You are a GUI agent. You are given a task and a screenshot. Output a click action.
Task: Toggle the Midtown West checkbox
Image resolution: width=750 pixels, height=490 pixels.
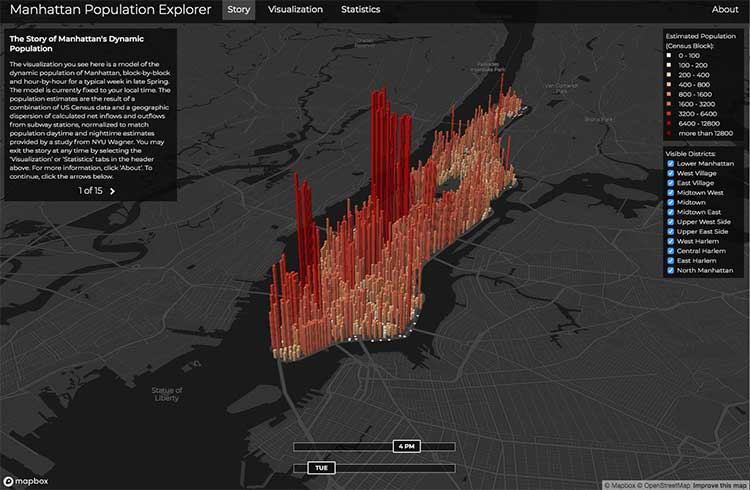(671, 193)
